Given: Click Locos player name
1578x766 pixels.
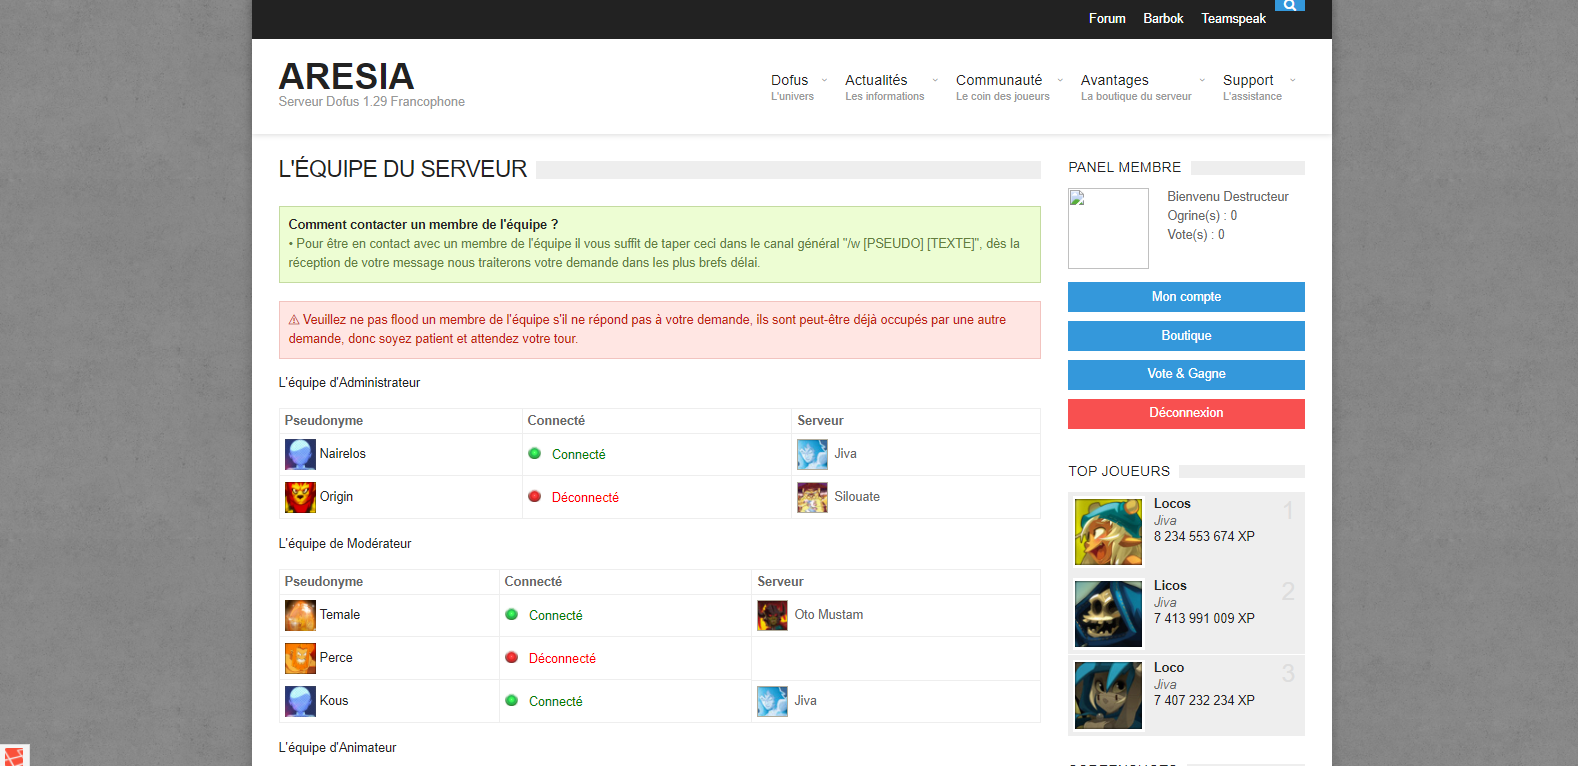Looking at the screenshot, I should point(1172,504).
